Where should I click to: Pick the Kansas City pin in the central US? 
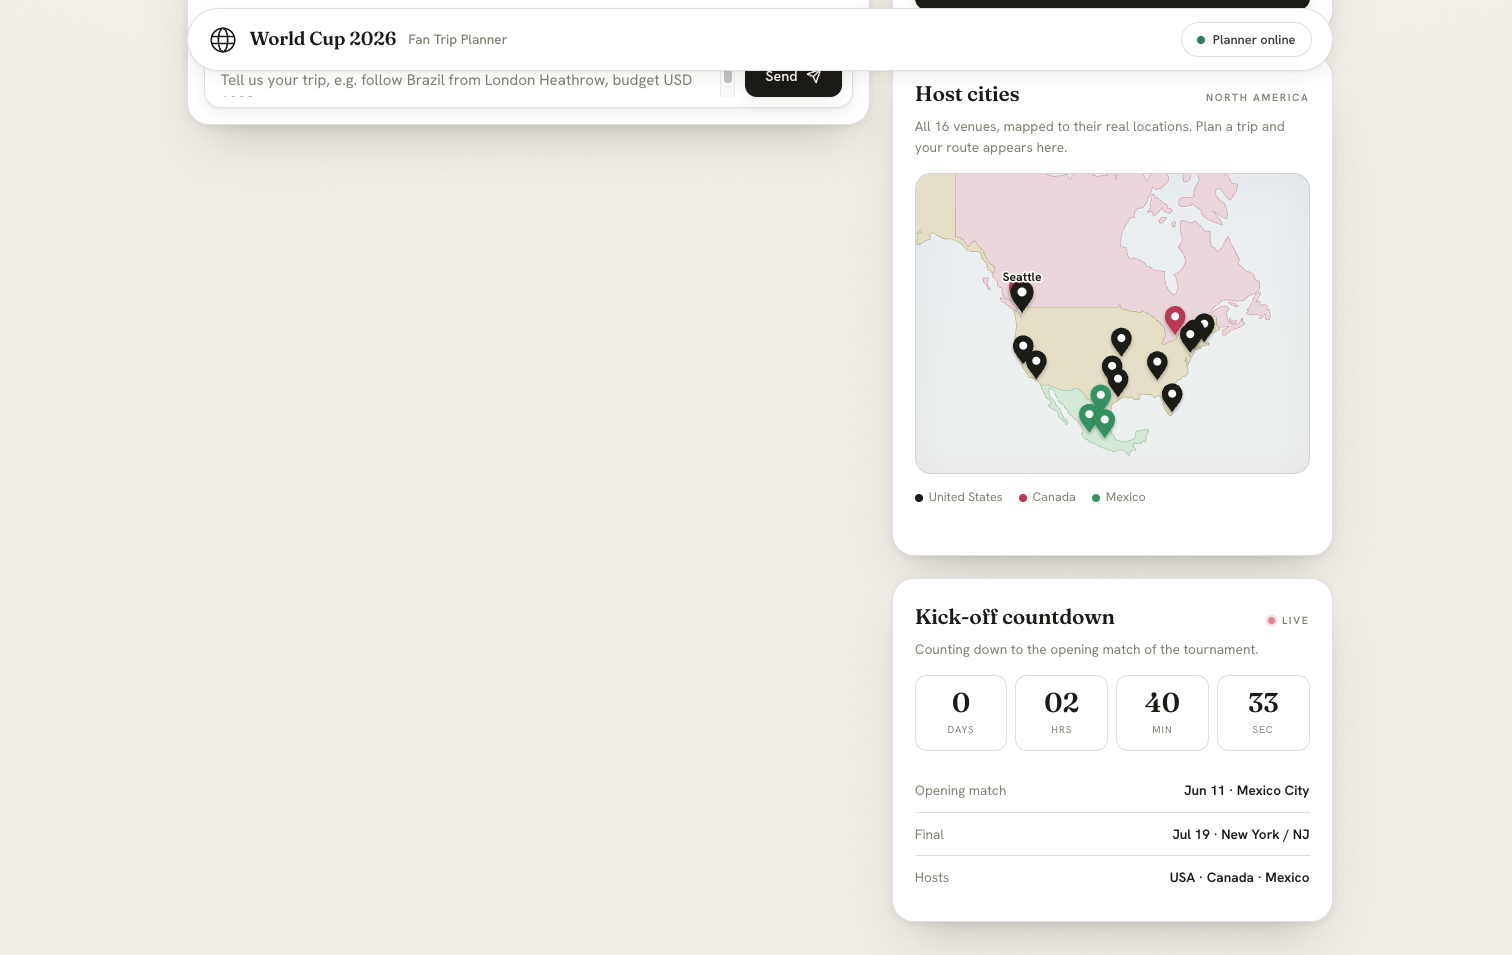click(x=1121, y=342)
